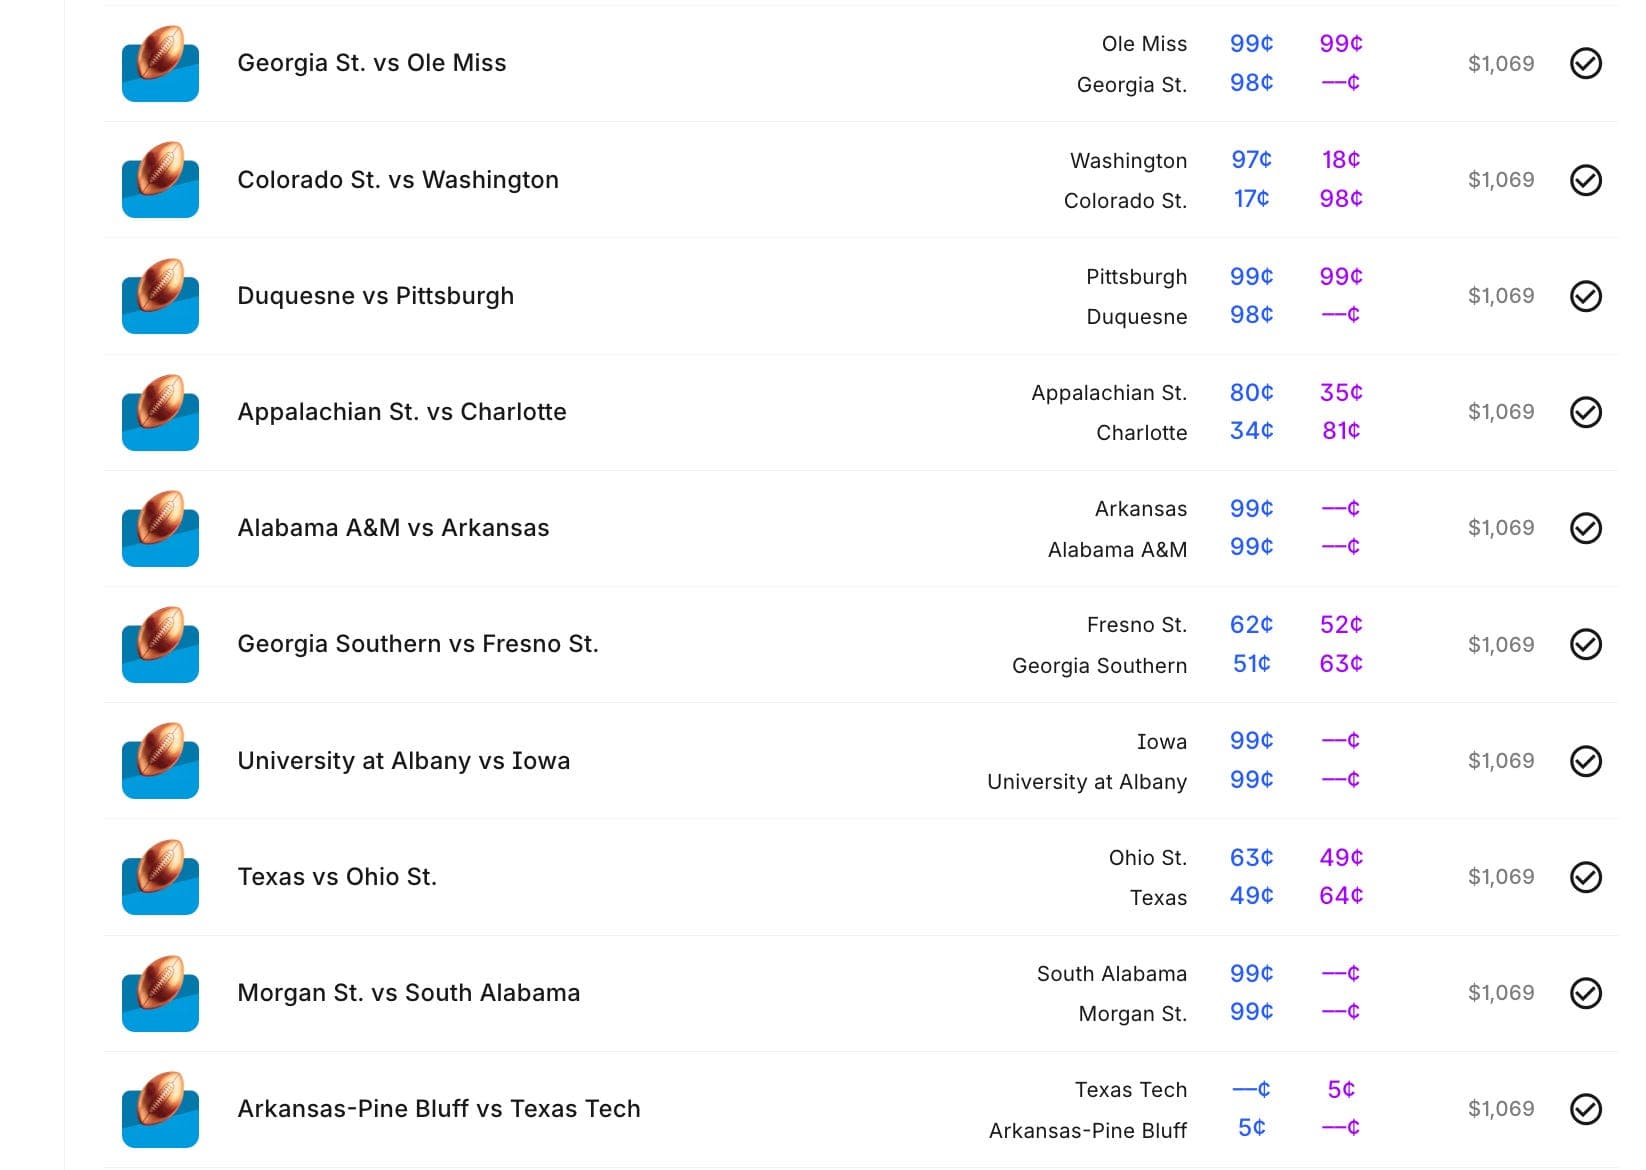Select the purple 81¢ price for Charlotte
The width and height of the screenshot is (1646, 1170).
[x=1340, y=431]
